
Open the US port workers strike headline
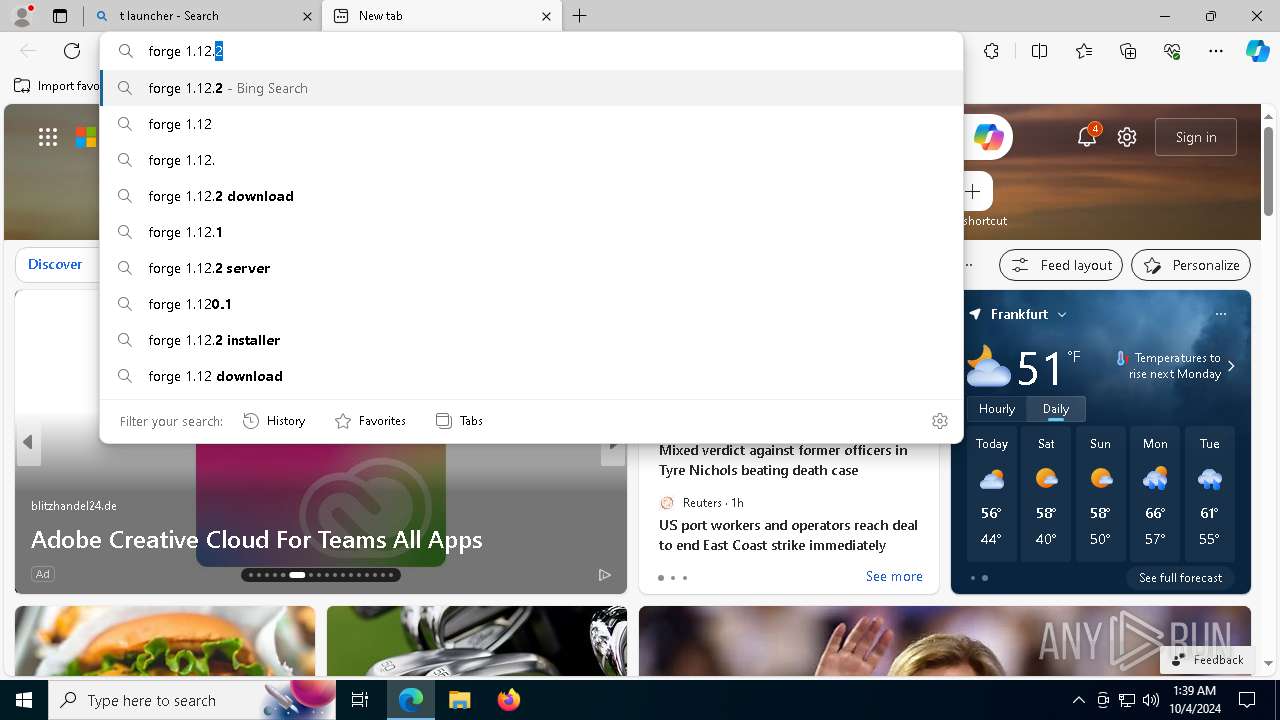pyautogui.click(x=788, y=535)
